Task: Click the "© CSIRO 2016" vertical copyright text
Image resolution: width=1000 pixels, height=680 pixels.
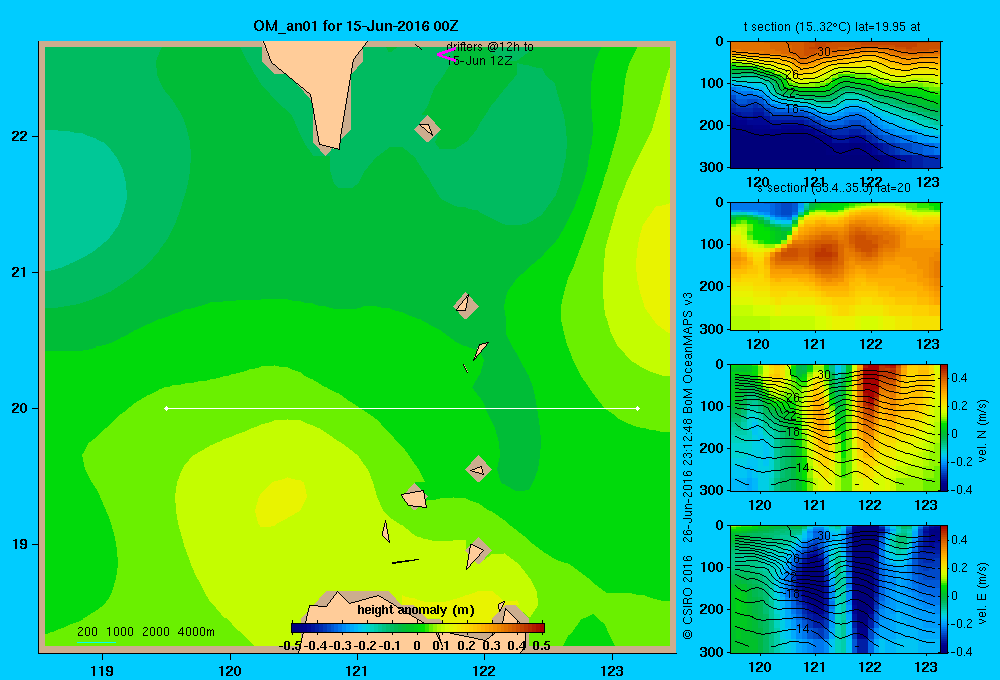Action: point(688,597)
